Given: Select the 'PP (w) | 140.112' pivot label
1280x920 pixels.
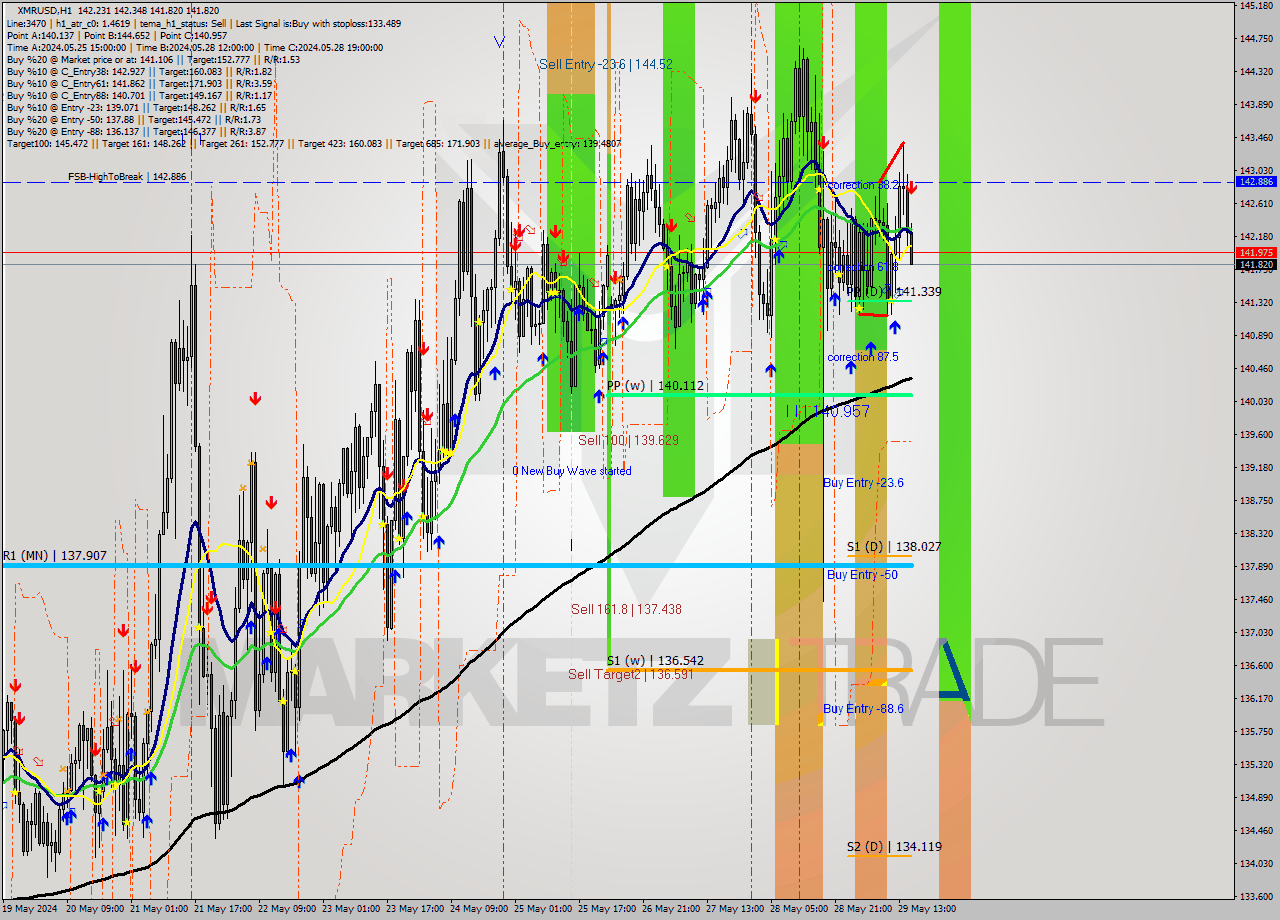Looking at the screenshot, I should (x=655, y=385).
